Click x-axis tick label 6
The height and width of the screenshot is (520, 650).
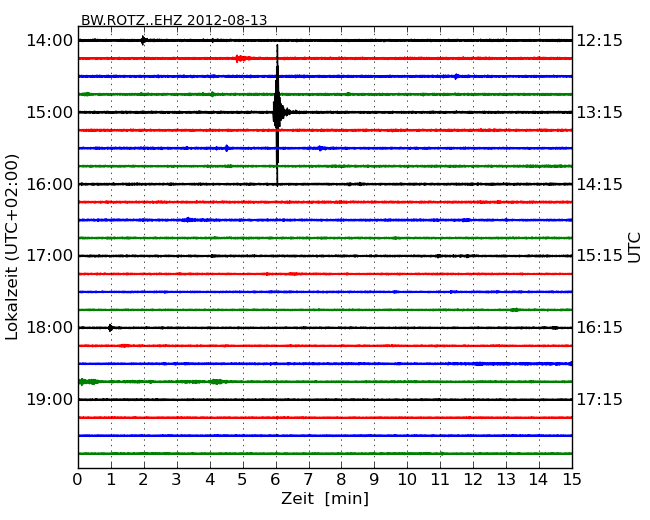tap(275, 480)
